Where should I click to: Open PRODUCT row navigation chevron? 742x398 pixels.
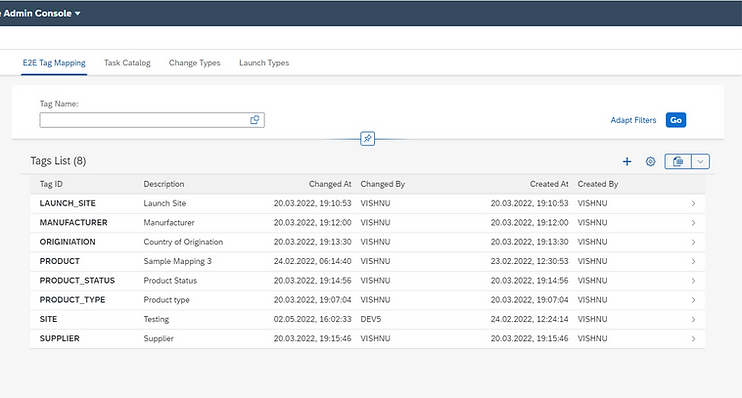[x=693, y=262]
